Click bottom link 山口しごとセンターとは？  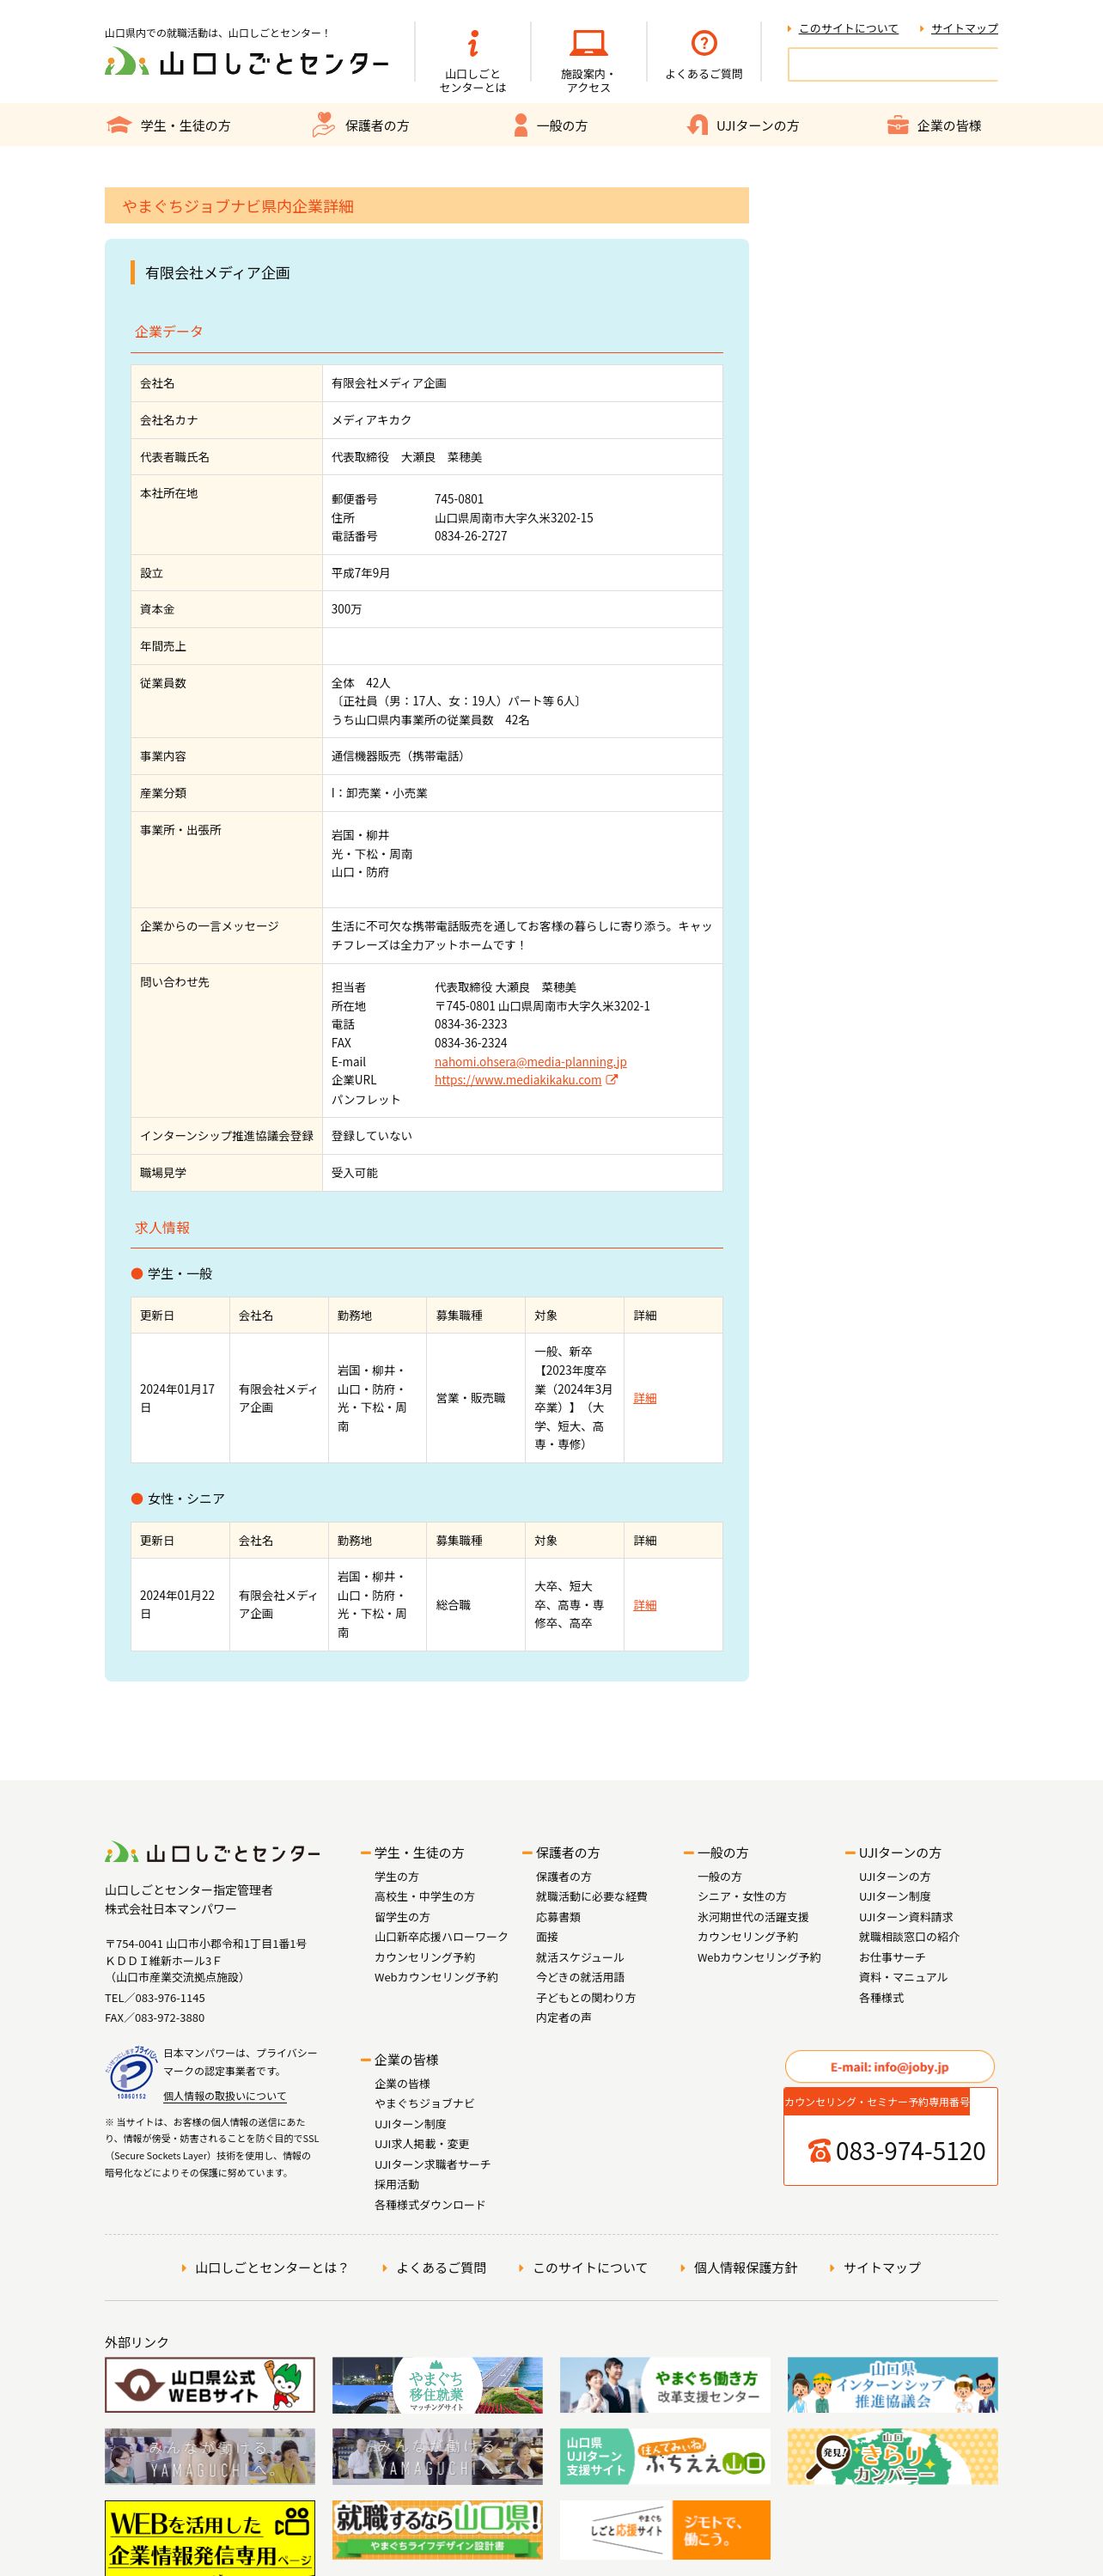click(271, 2268)
